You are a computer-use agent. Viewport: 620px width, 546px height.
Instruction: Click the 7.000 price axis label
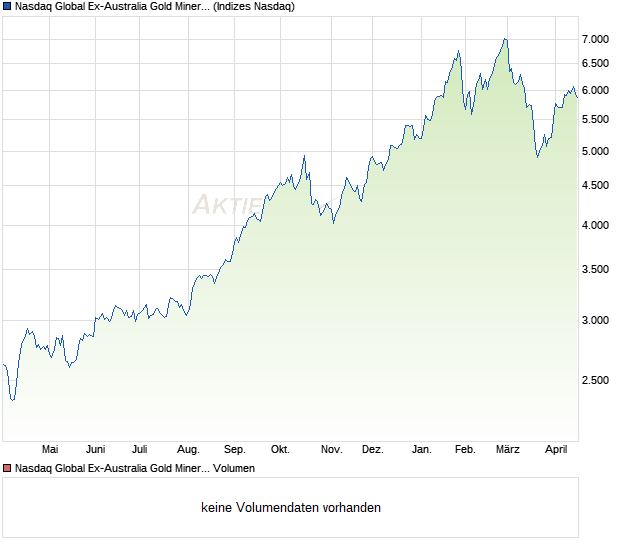coord(595,39)
